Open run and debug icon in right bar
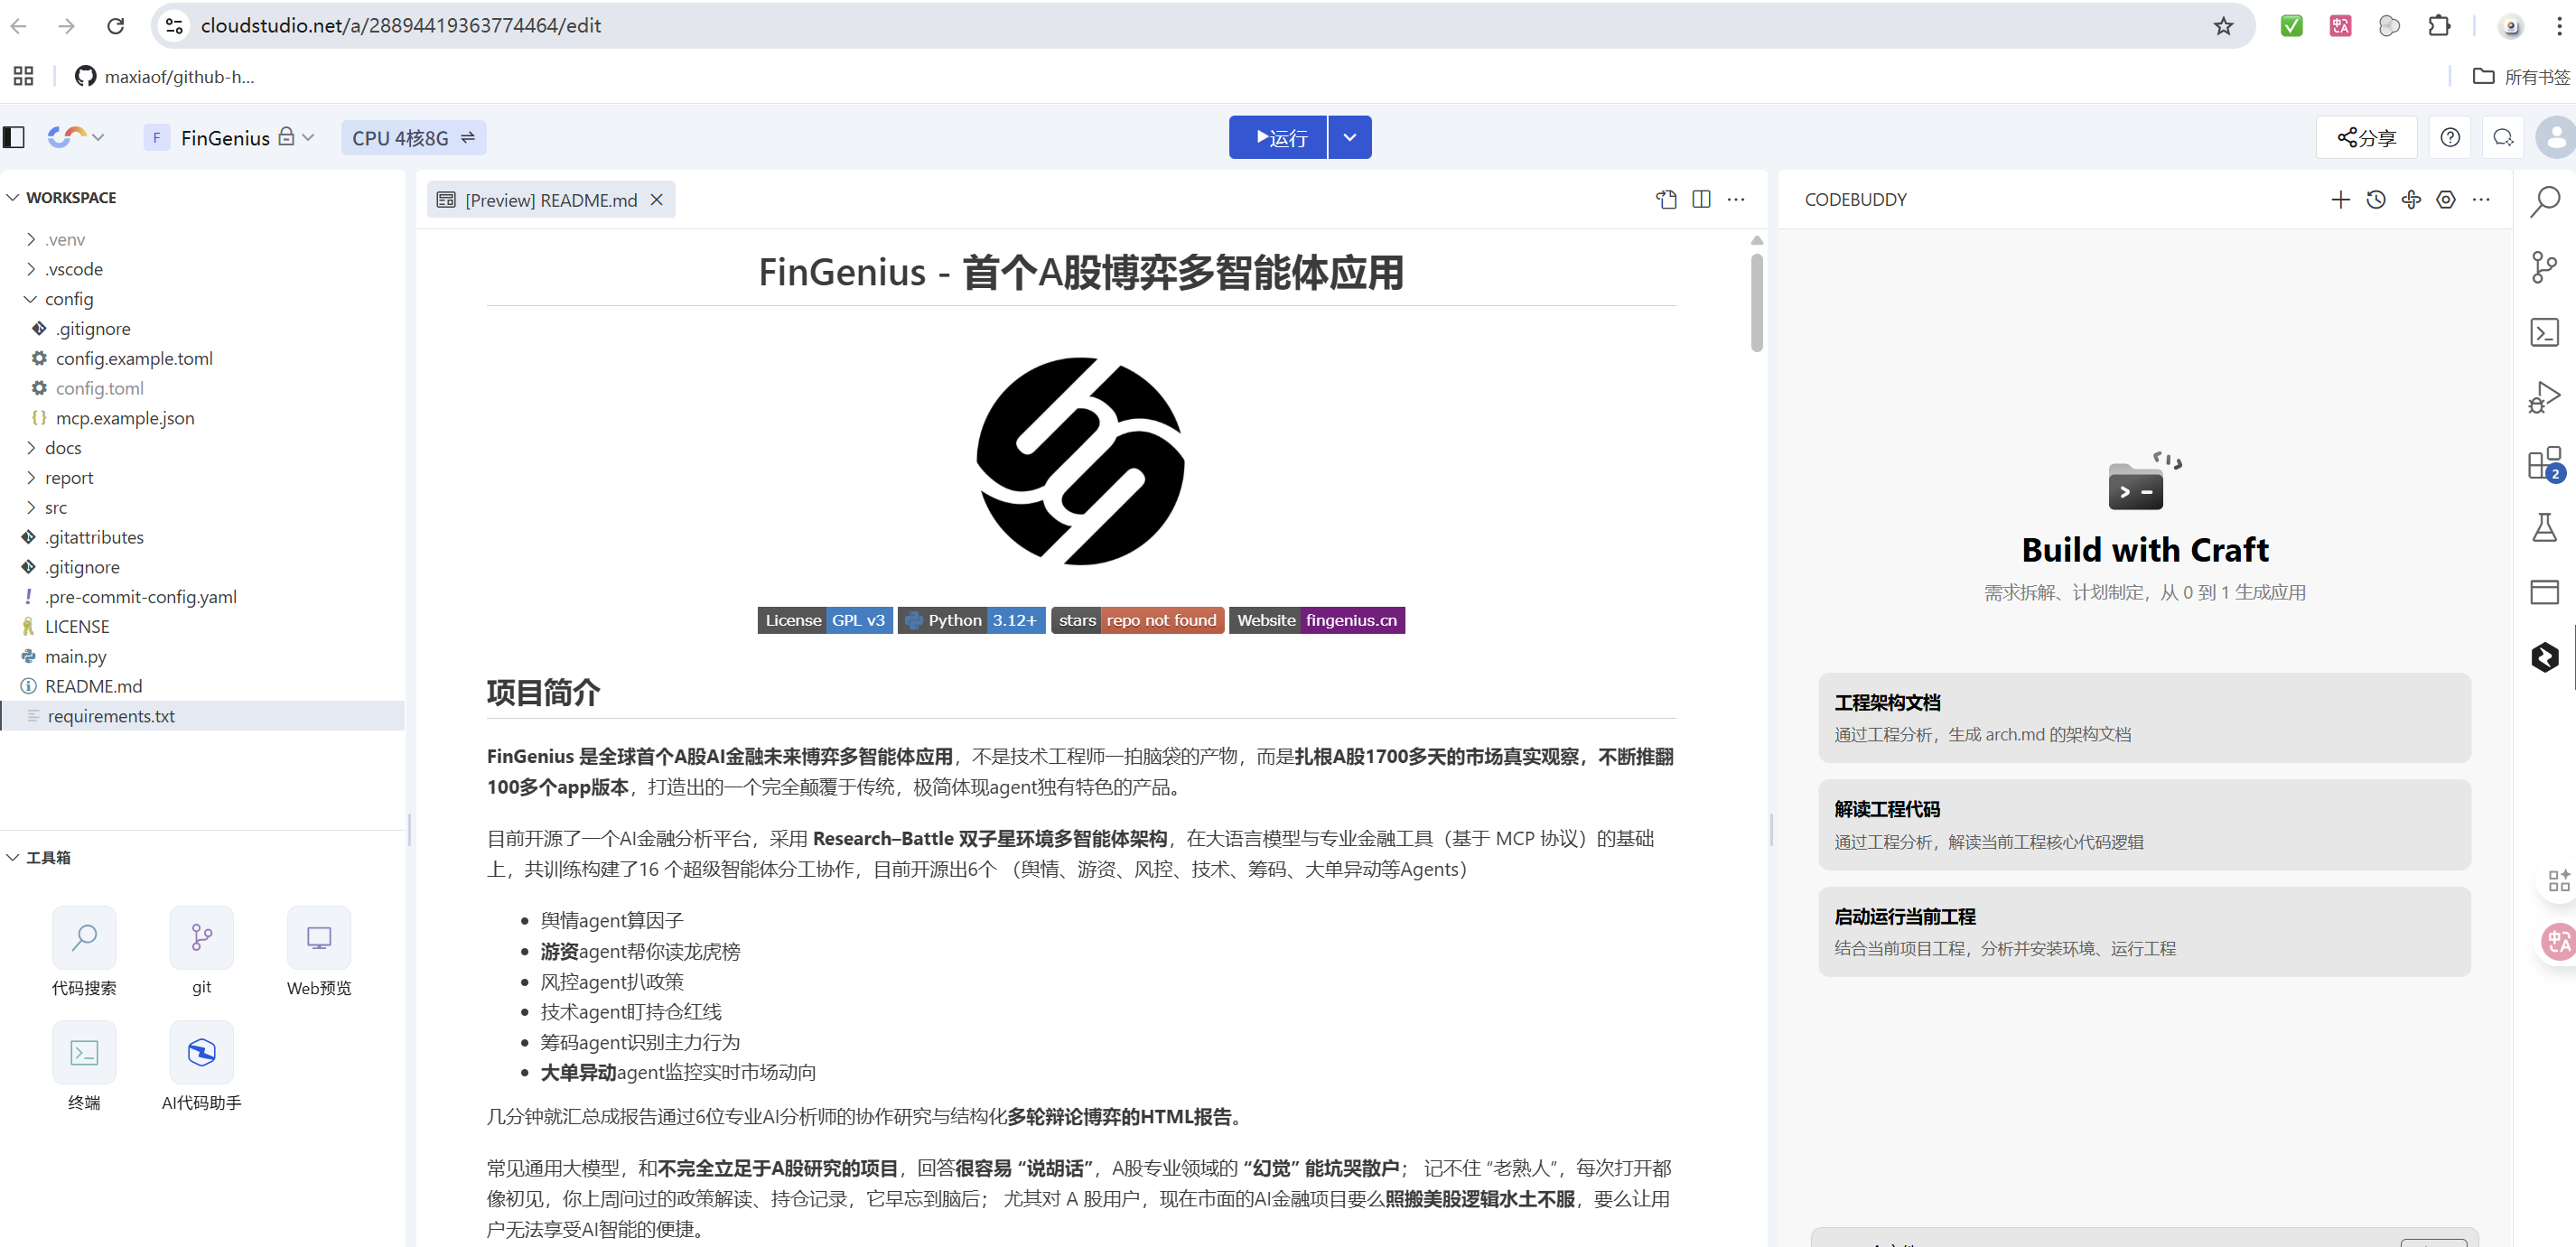The image size is (2576, 1247). [2545, 397]
